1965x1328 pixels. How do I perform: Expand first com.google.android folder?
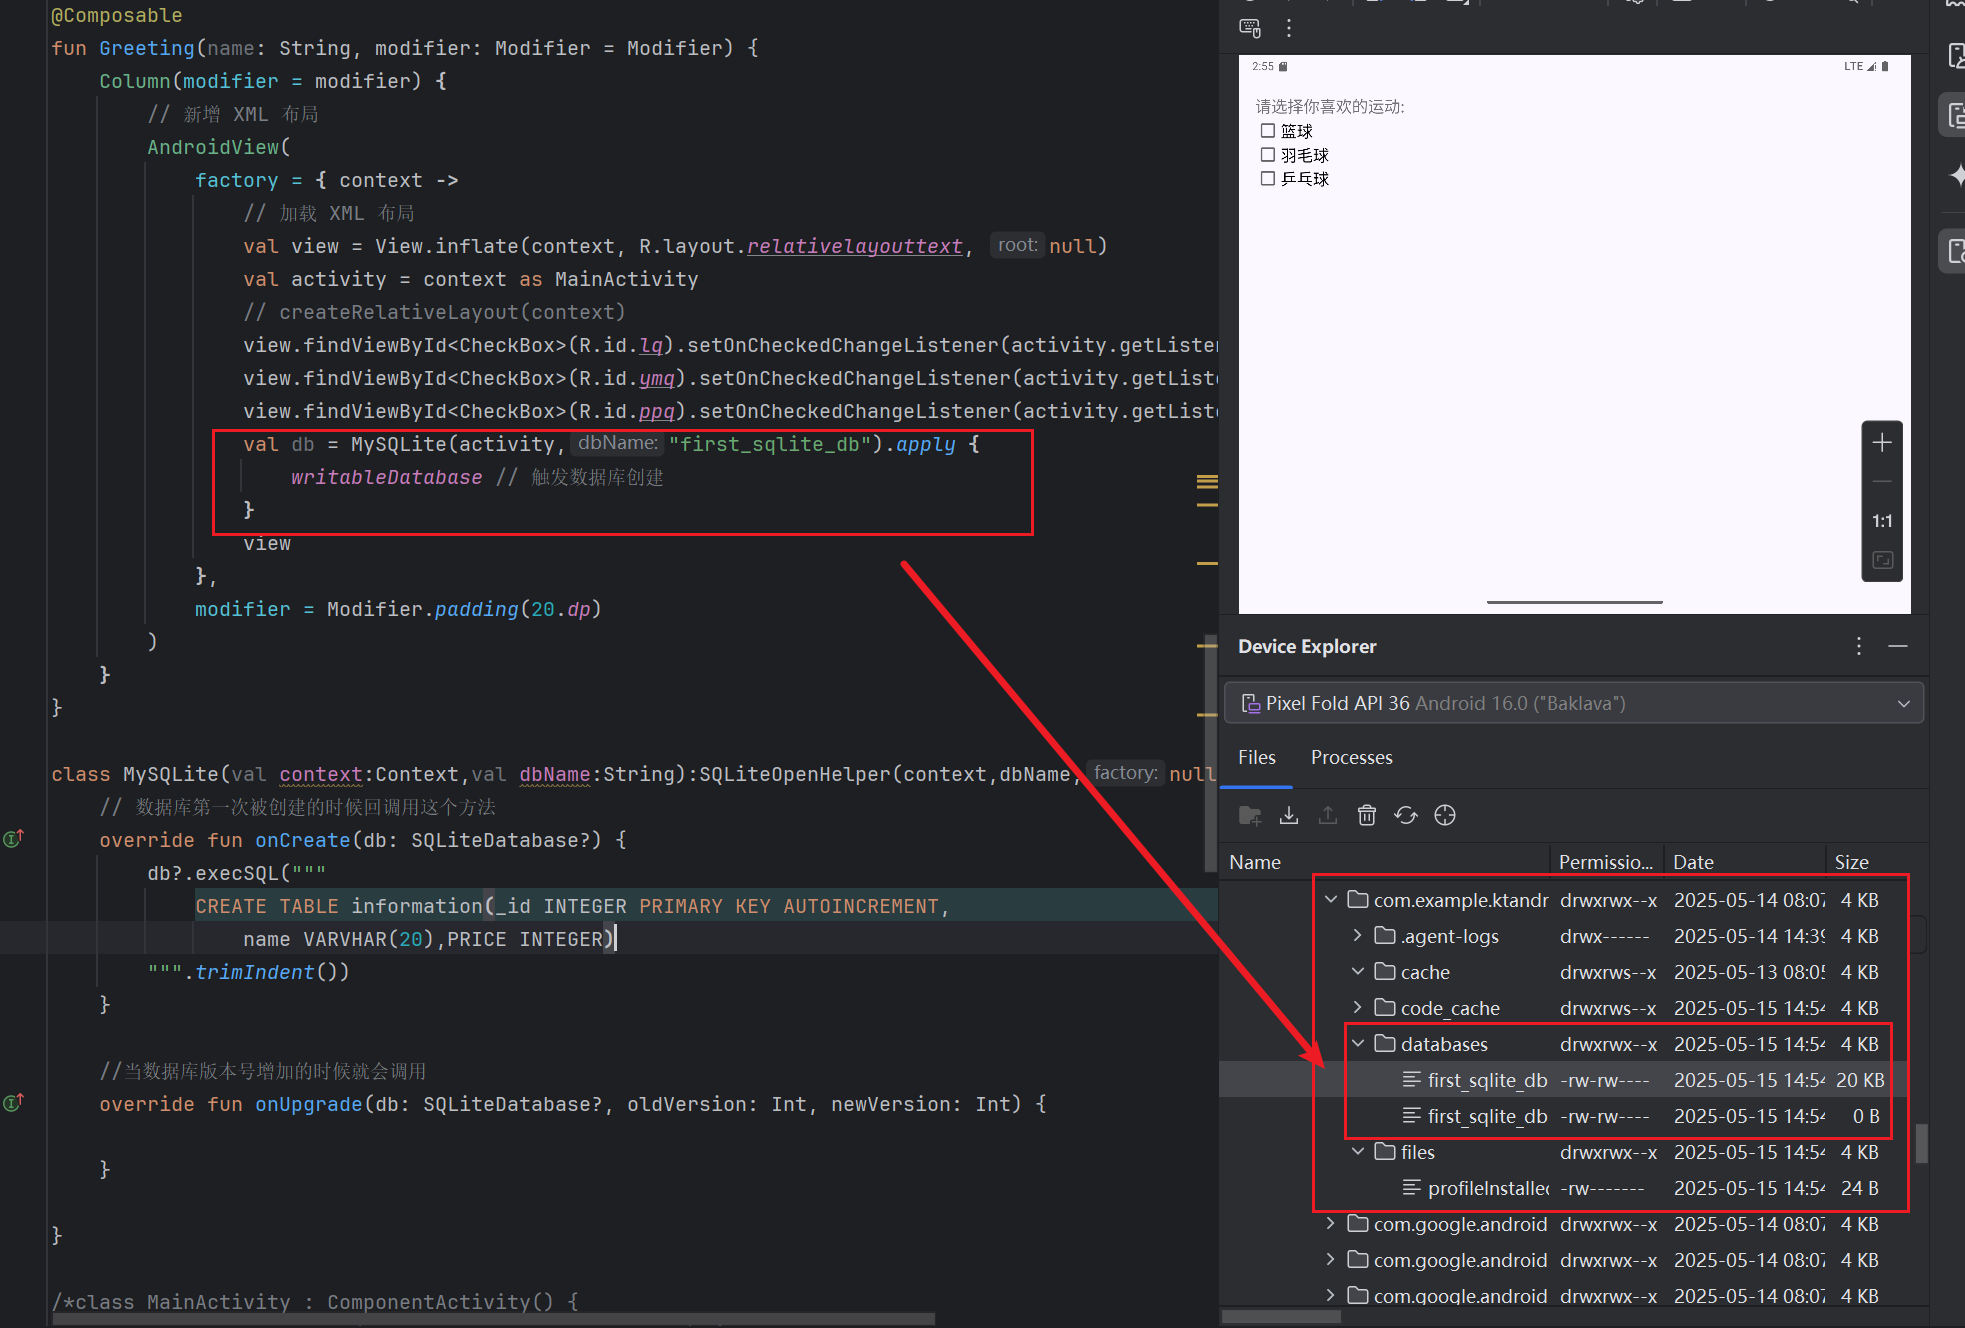click(1331, 1224)
